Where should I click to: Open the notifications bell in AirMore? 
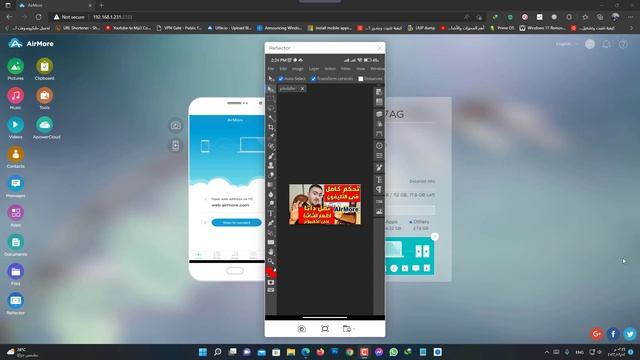tap(607, 44)
